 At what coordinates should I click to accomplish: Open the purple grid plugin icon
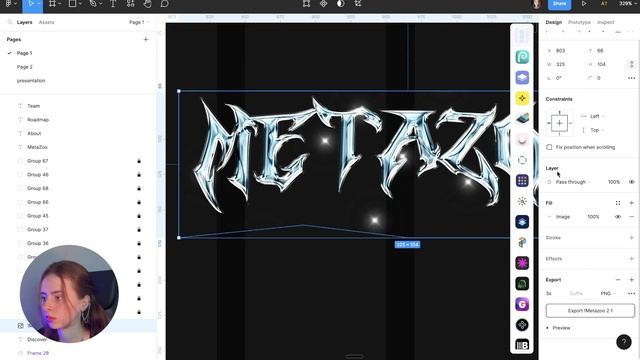click(522, 180)
